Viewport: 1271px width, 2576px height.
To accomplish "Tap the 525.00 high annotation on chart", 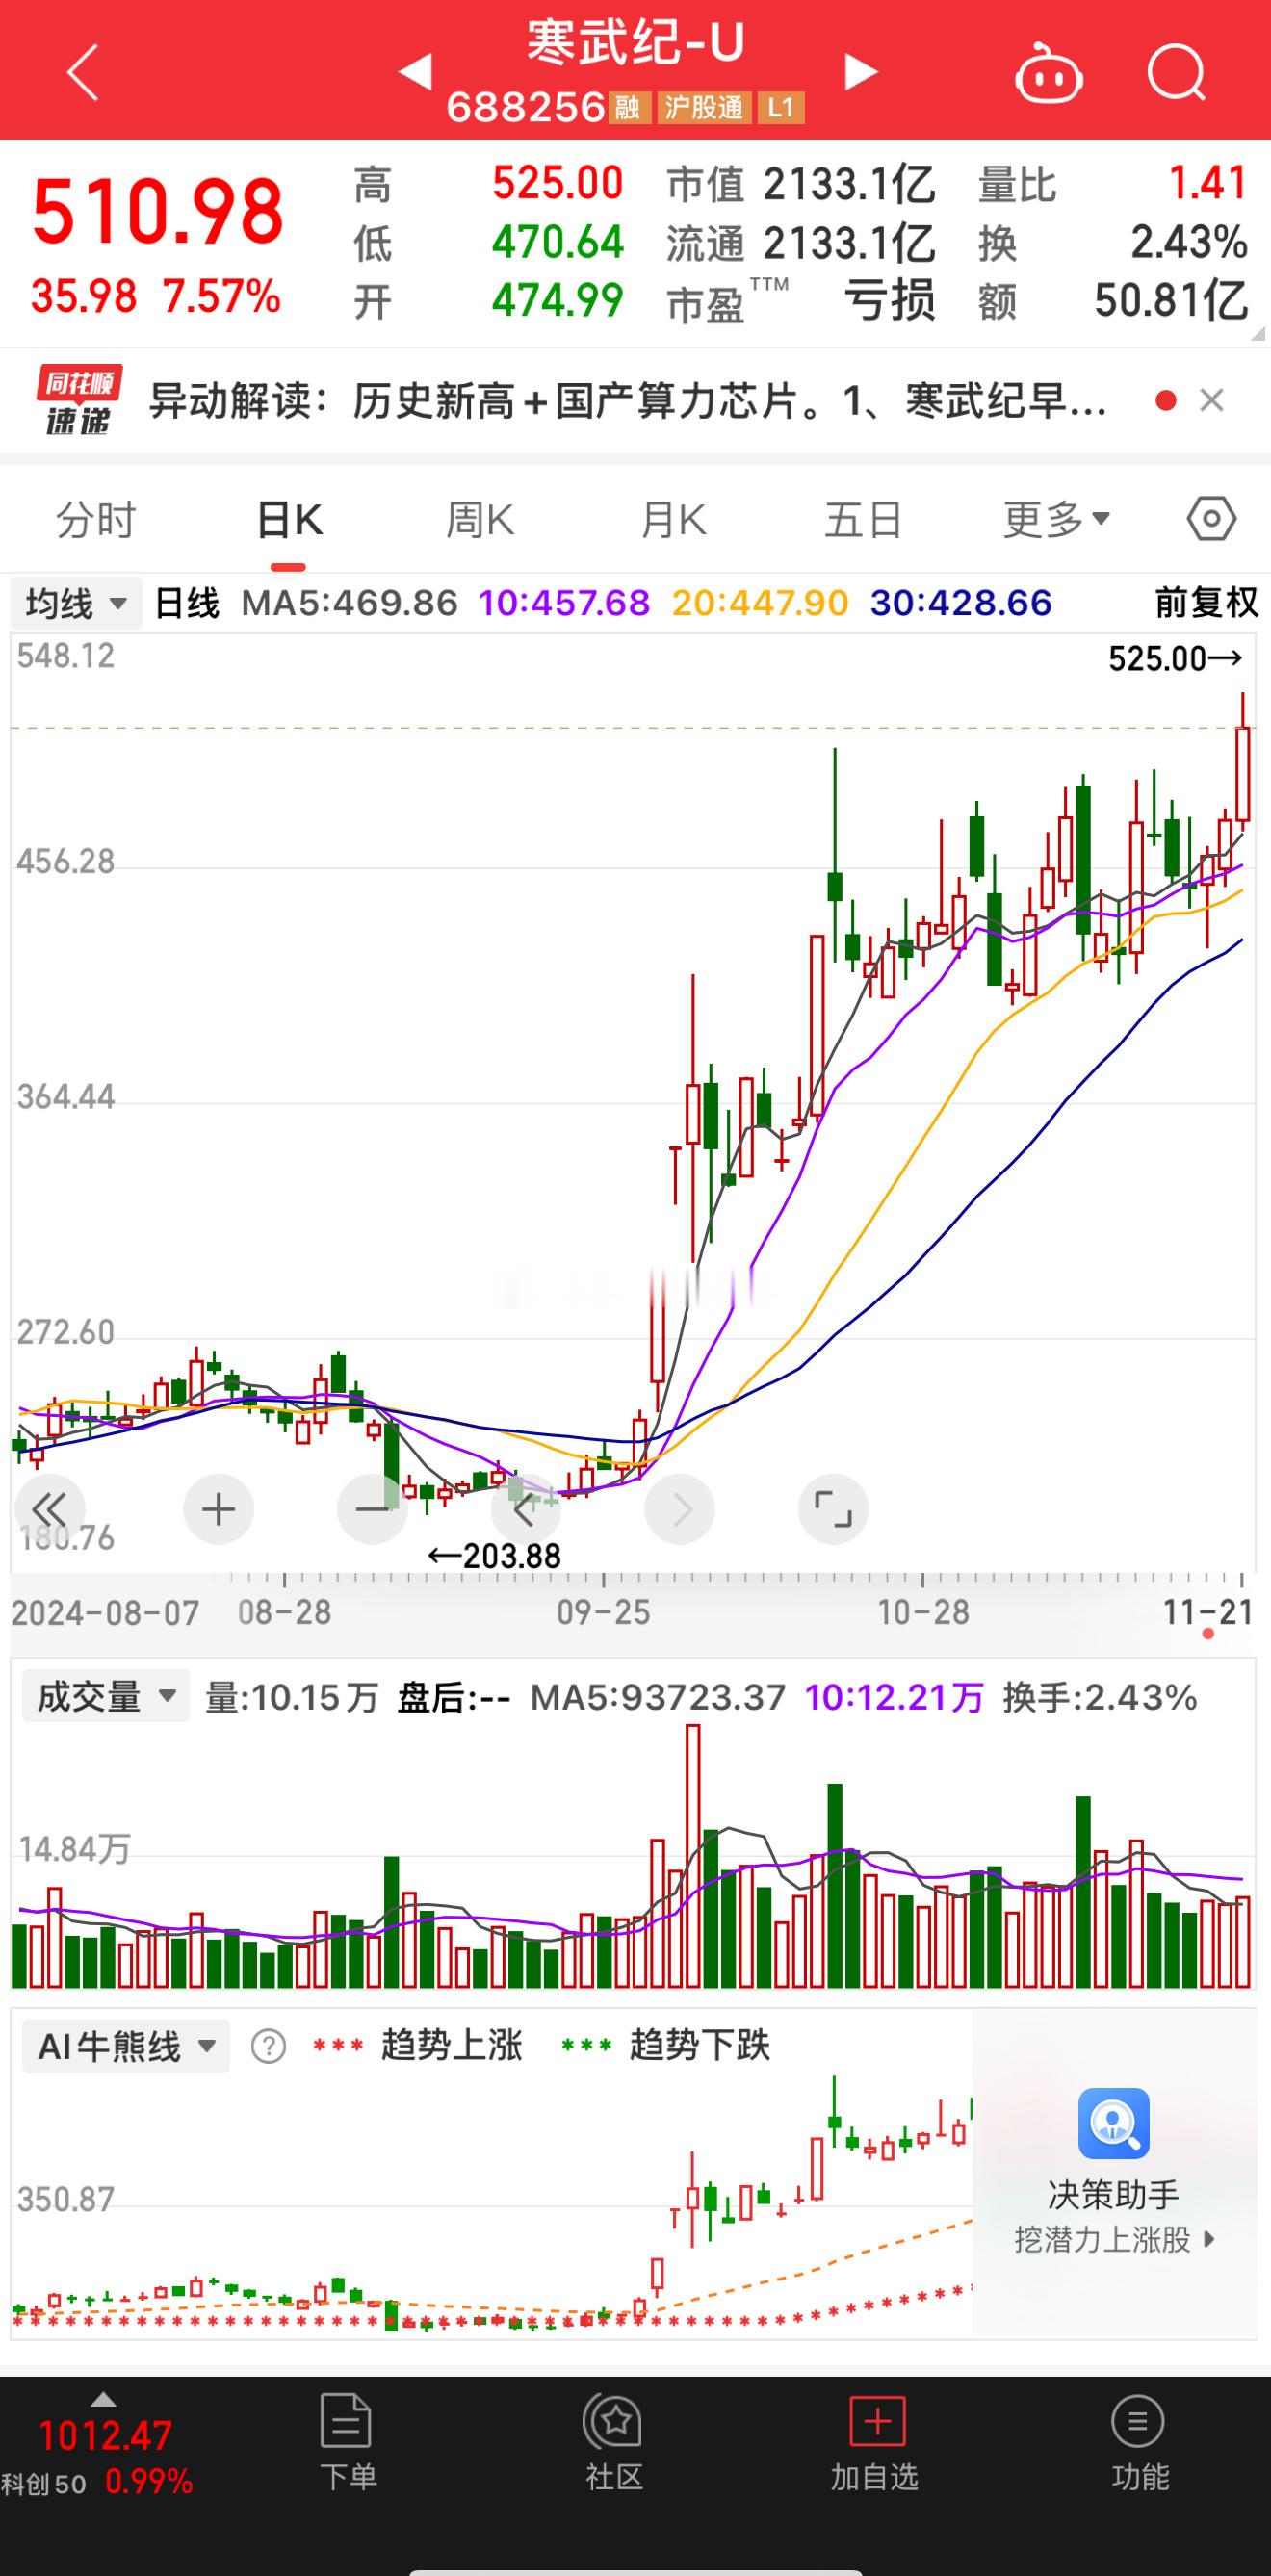I will [x=1176, y=658].
